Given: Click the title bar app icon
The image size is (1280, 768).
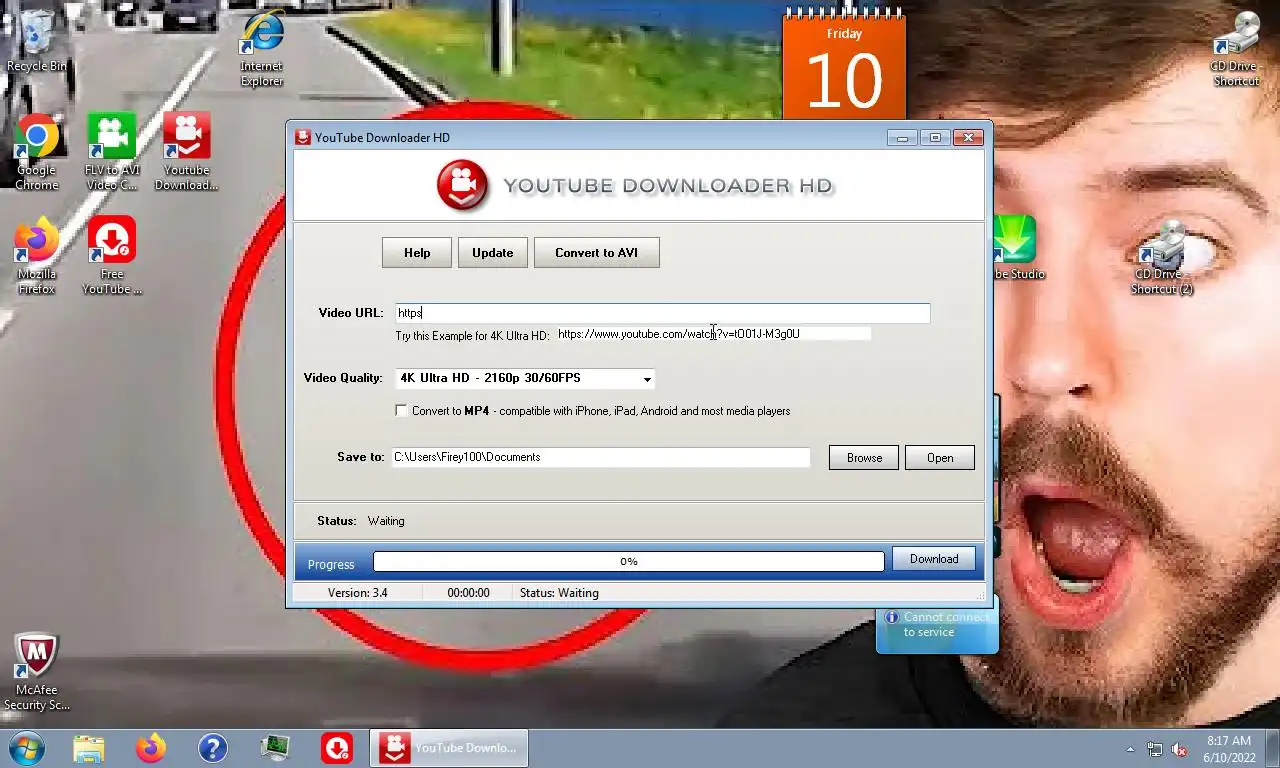Looking at the screenshot, I should [303, 137].
